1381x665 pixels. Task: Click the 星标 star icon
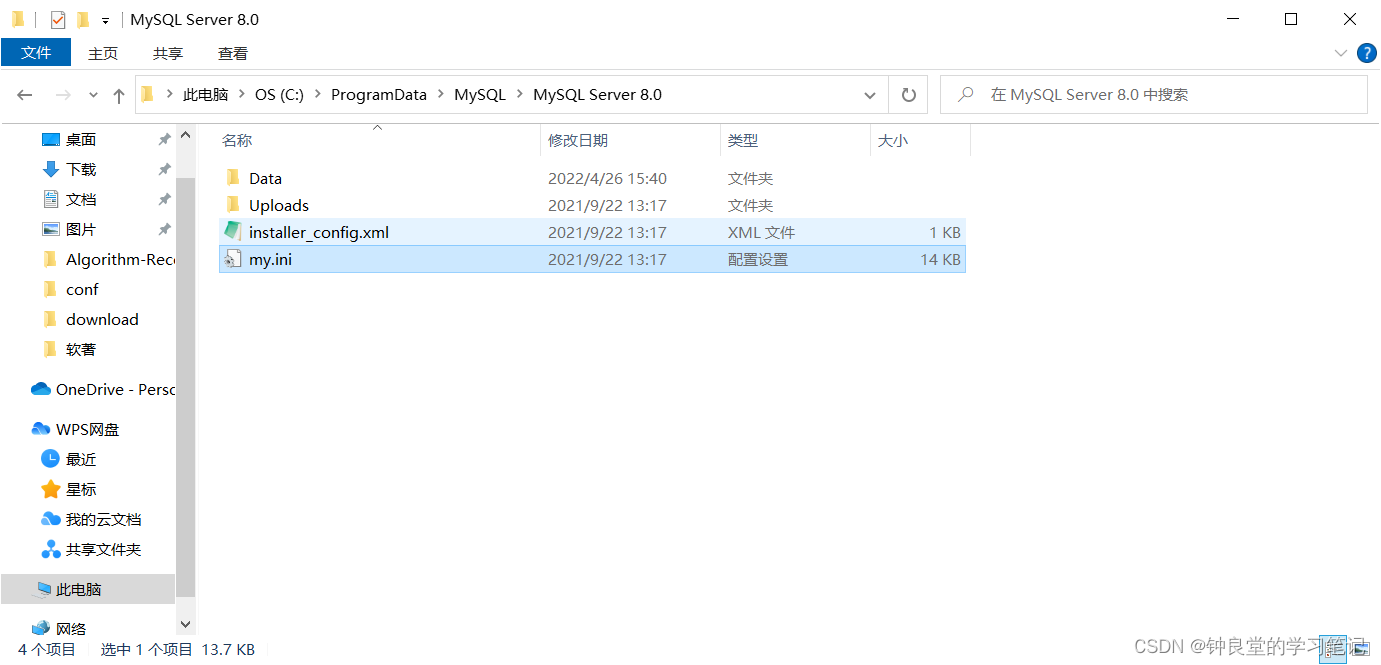tap(51, 489)
